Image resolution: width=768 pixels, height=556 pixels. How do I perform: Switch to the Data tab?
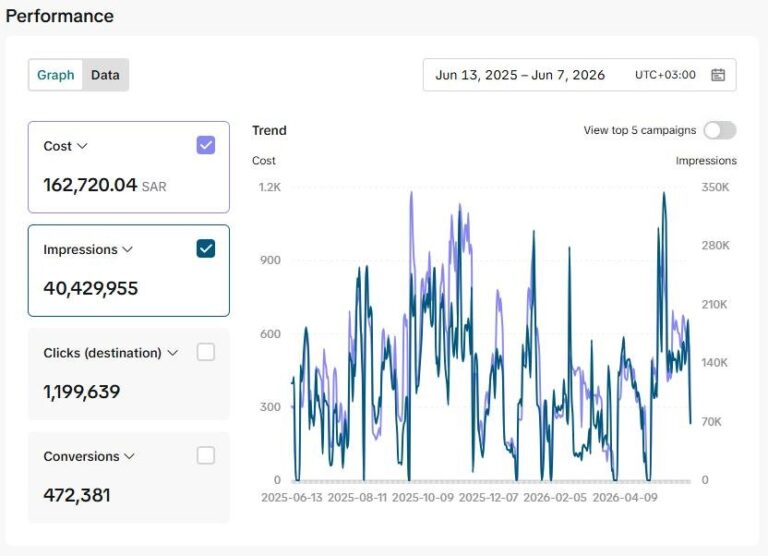[105, 75]
